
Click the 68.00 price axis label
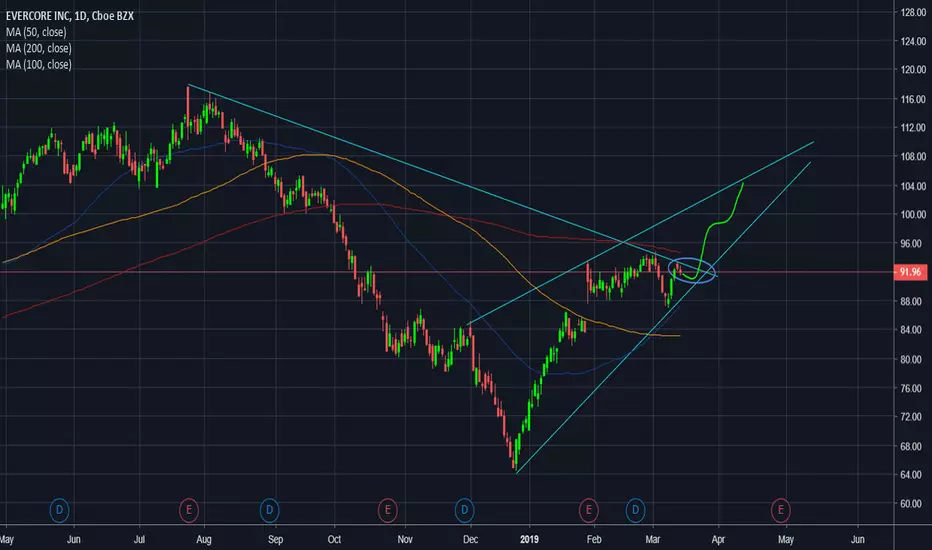[913, 445]
